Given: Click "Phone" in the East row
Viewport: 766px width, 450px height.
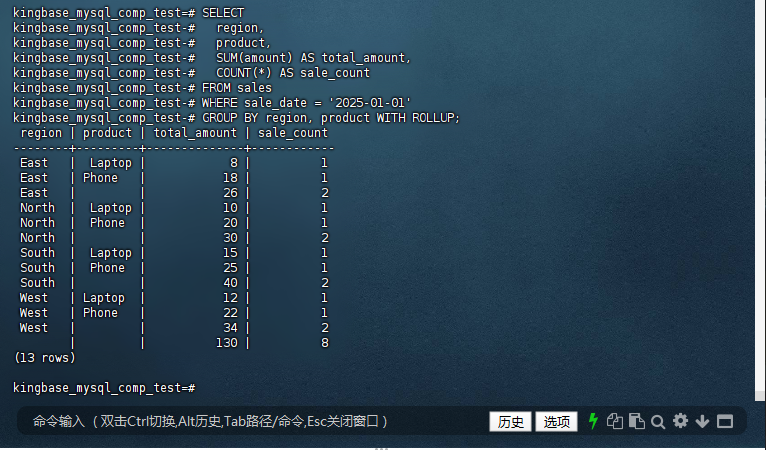Looking at the screenshot, I should (100, 178).
